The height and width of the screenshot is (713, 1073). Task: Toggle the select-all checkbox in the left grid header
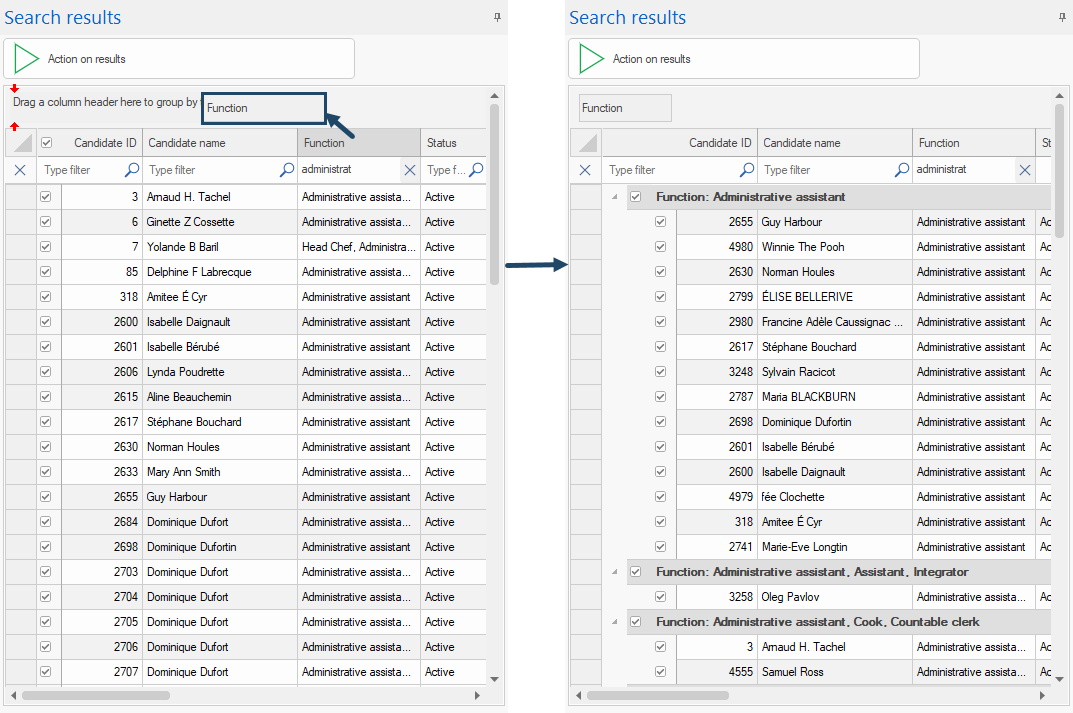46,143
